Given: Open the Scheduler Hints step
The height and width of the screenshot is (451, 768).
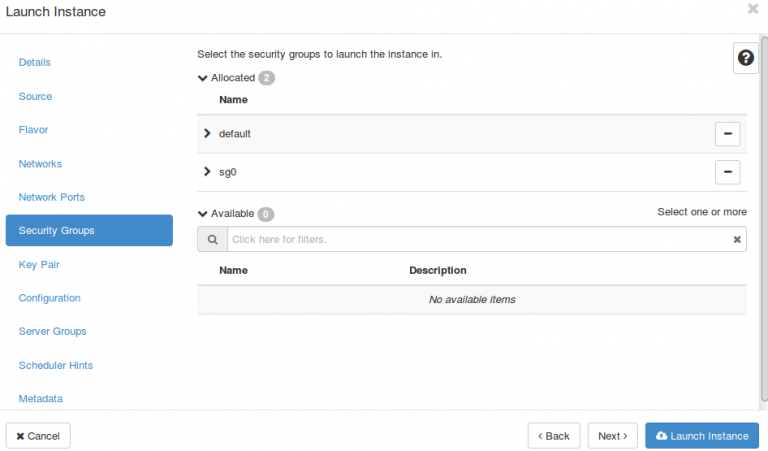Looking at the screenshot, I should coord(56,365).
